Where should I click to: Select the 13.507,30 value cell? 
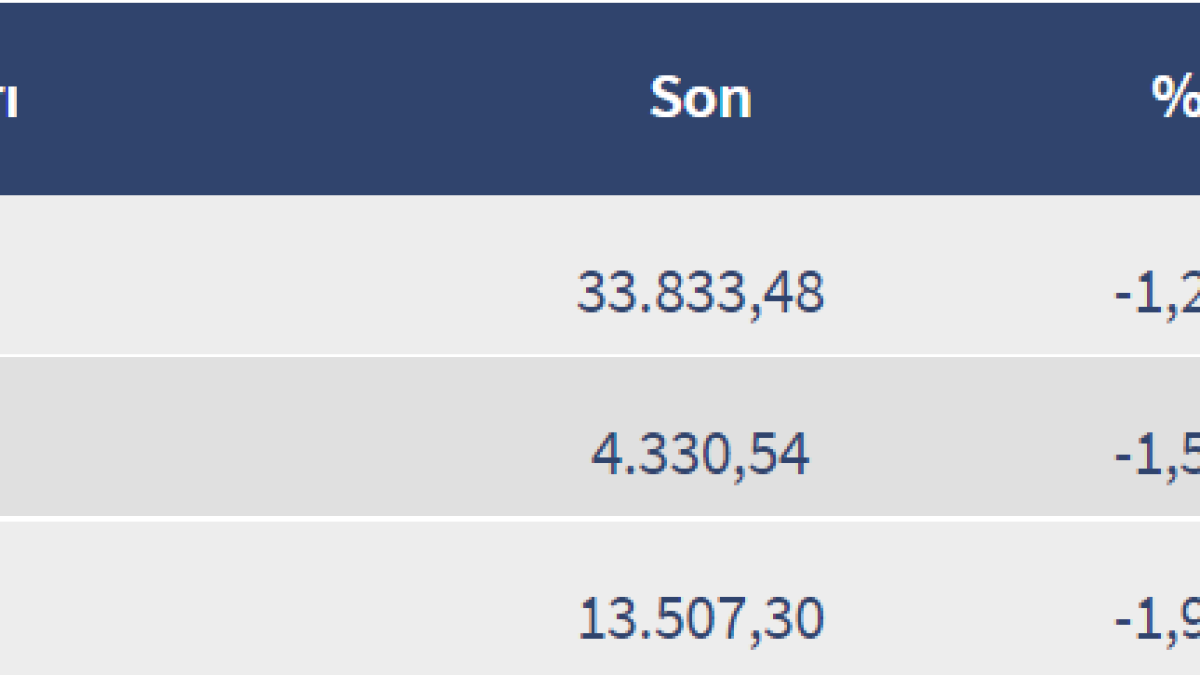700,619
